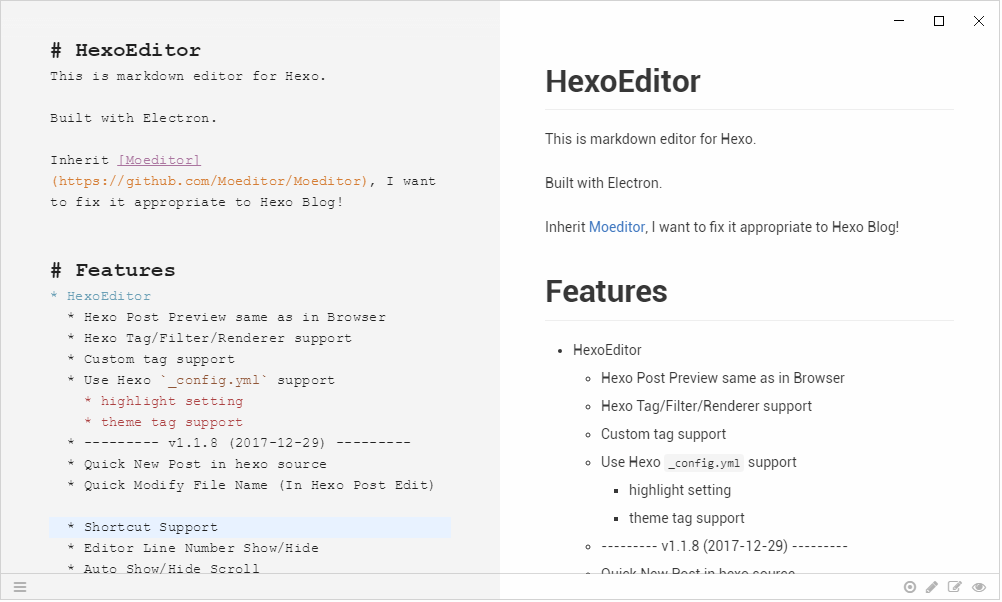
Task: Click the '`_config.yml`' code text in editor
Action: pos(214,380)
